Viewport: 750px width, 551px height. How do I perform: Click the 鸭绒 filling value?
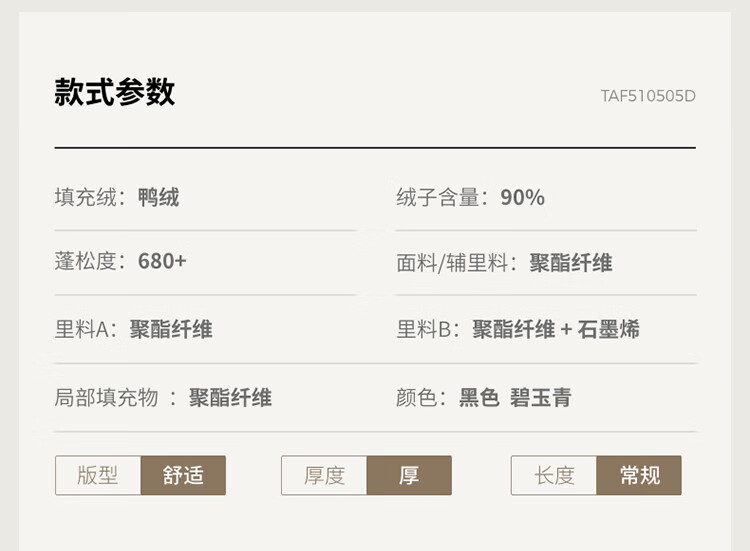tap(158, 198)
